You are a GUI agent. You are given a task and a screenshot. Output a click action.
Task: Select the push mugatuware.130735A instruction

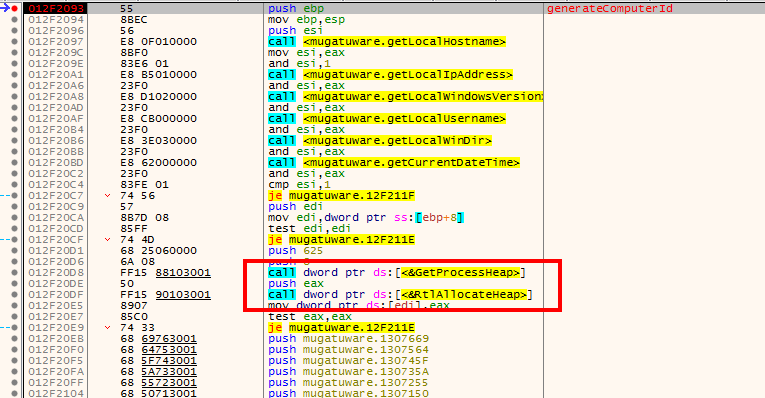[348, 372]
